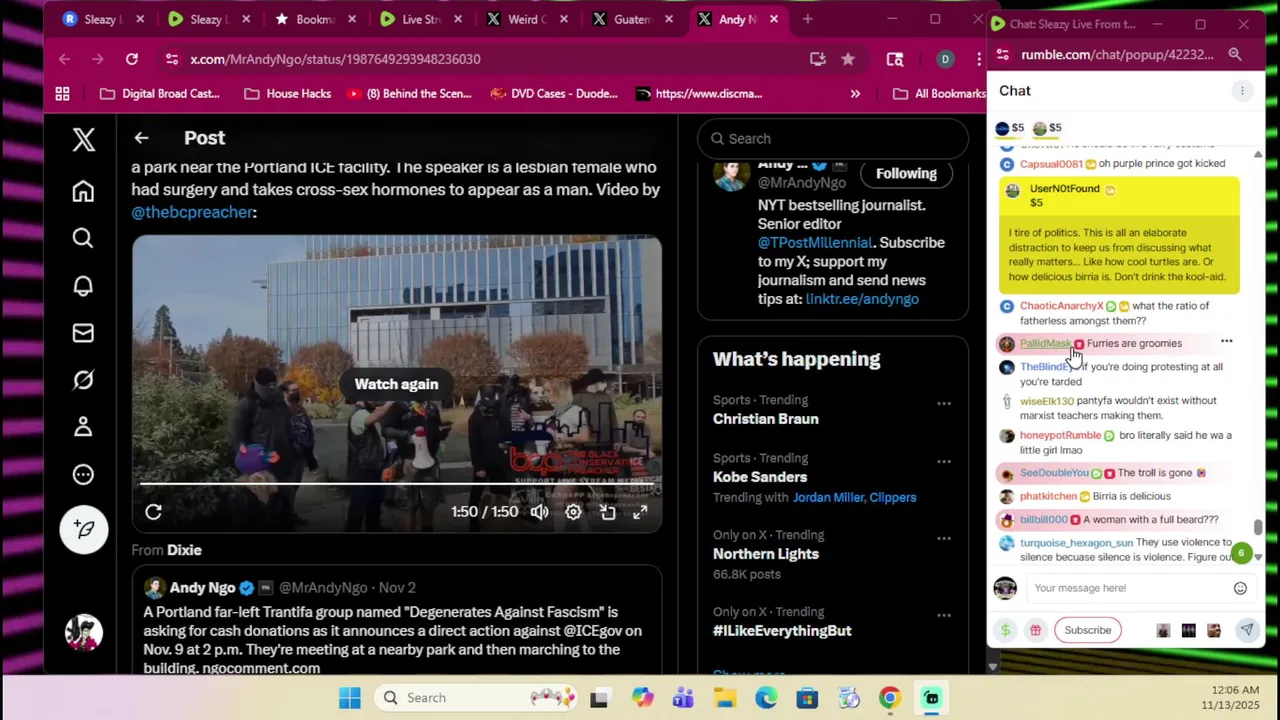The height and width of the screenshot is (720, 1280).
Task: Open Northern Lights trending topic
Action: (x=766, y=554)
